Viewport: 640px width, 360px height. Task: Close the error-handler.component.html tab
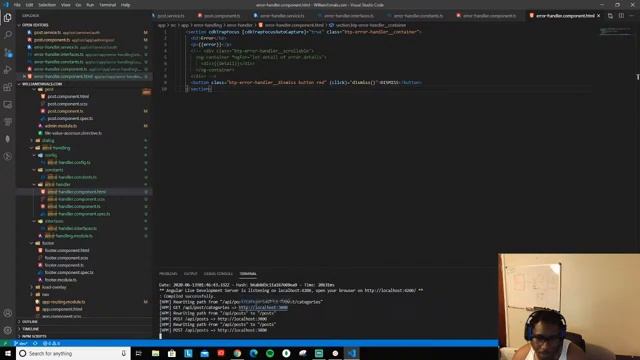(x=599, y=16)
